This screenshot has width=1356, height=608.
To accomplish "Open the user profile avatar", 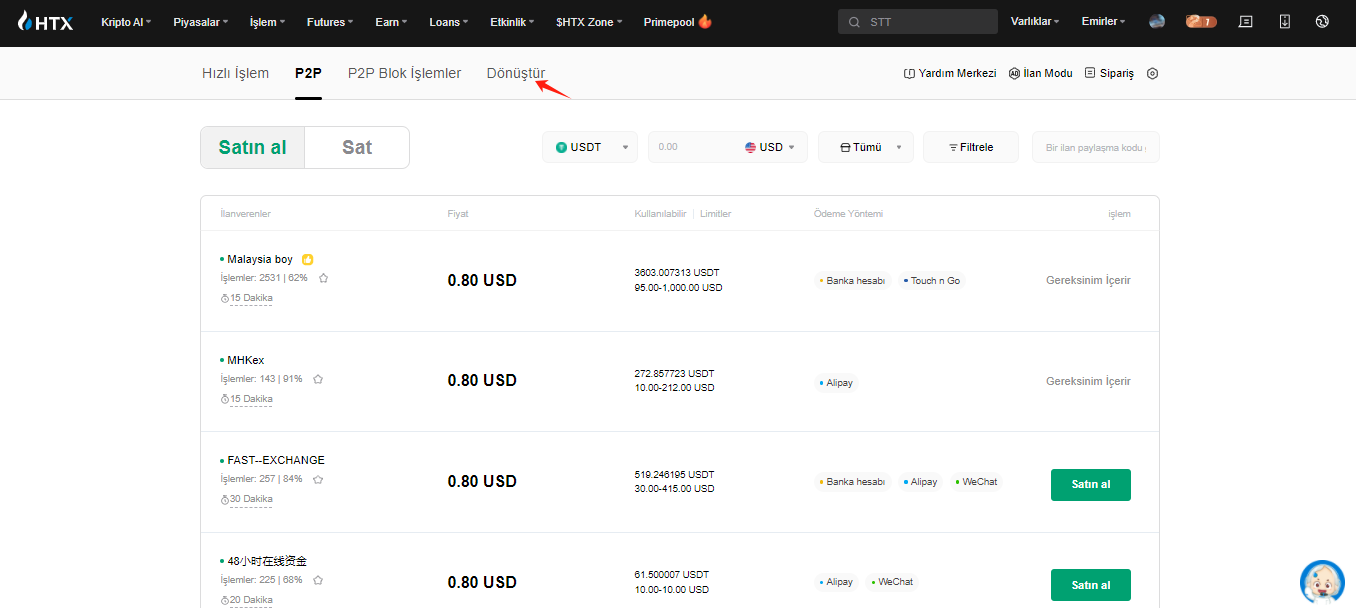I will pos(1157,21).
